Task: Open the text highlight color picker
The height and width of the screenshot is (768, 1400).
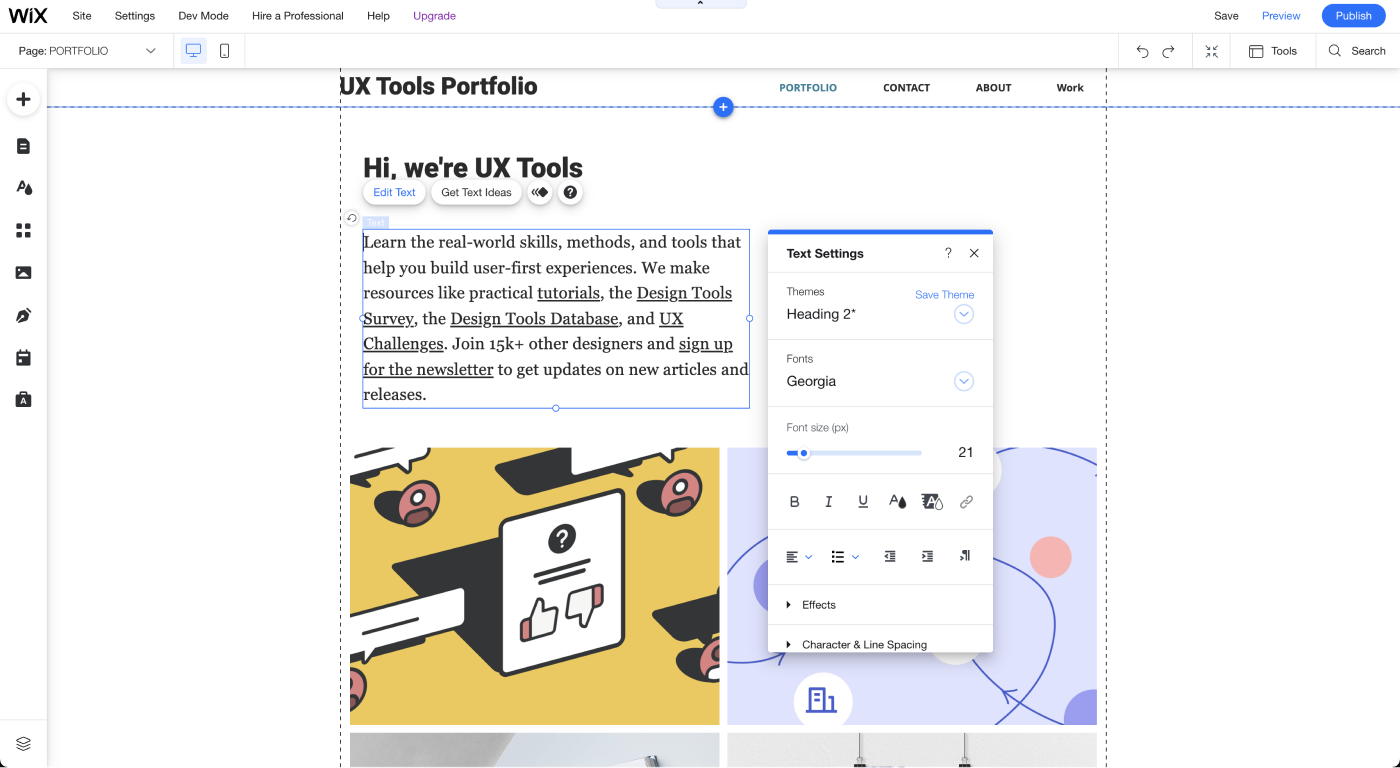Action: coord(932,502)
